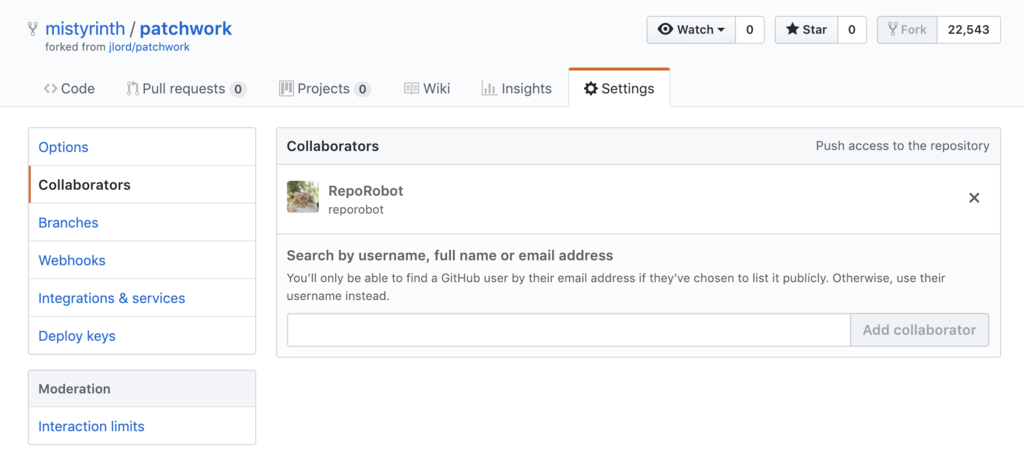Star the patchwork repository
This screenshot has height=461, width=1024.
(806, 30)
